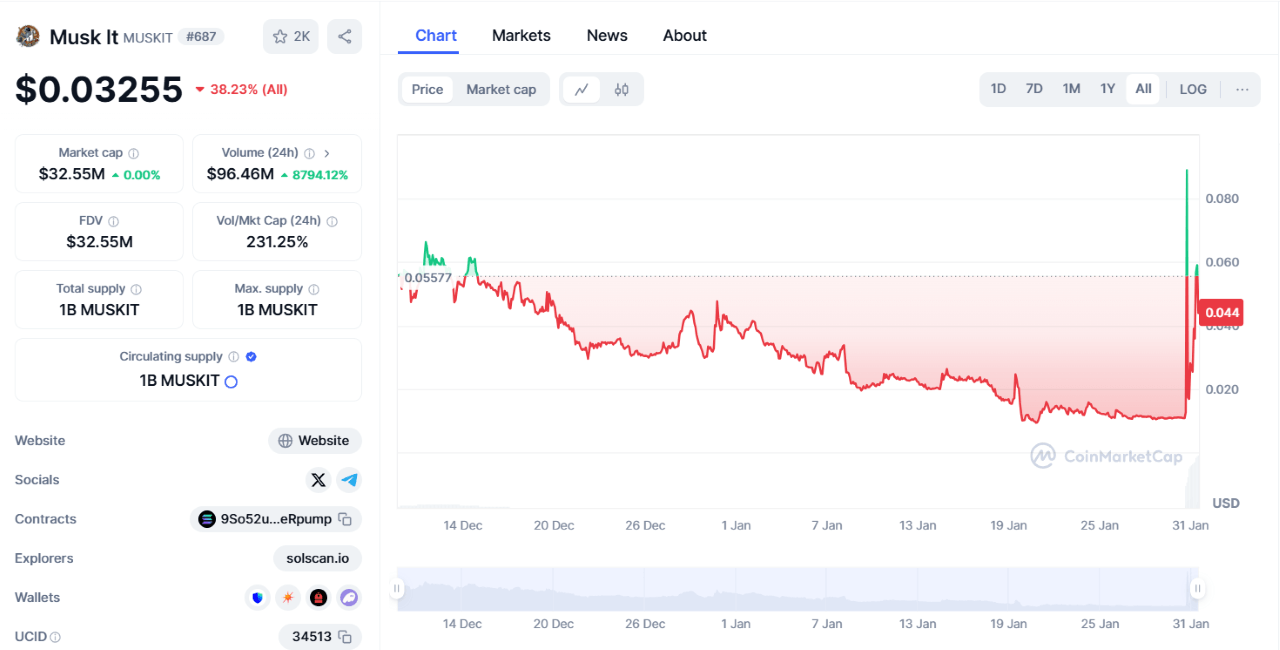Viewport: 1280px width, 650px height.
Task: Open the X social profile icon
Action: [318, 480]
